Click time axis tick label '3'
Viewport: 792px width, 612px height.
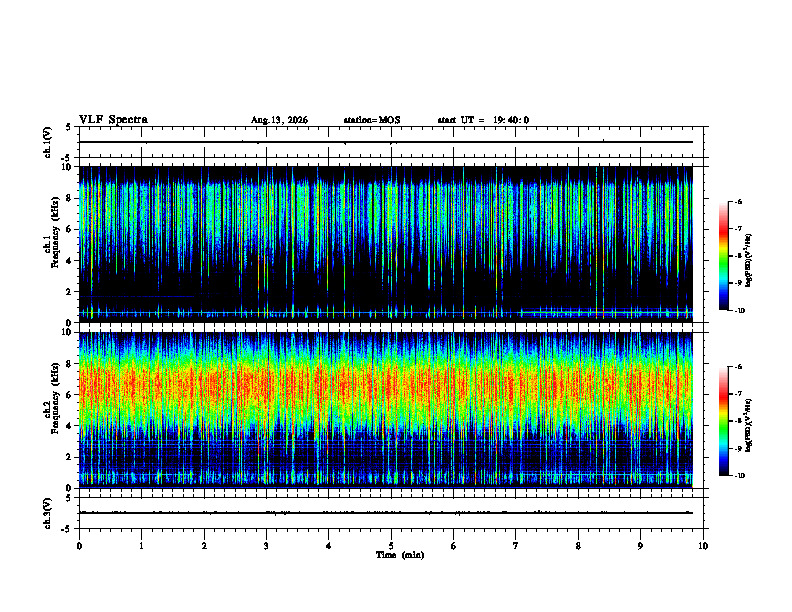tap(266, 546)
